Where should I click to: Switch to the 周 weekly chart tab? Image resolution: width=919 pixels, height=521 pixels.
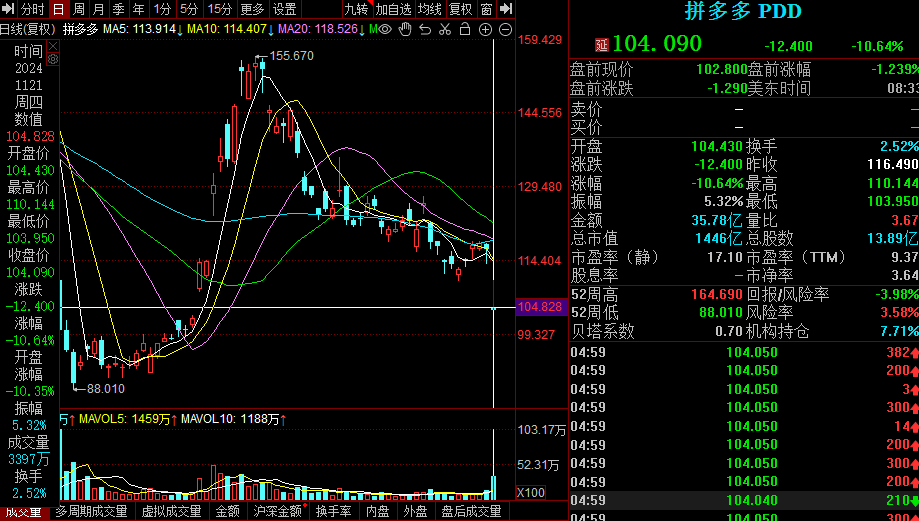tap(78, 9)
